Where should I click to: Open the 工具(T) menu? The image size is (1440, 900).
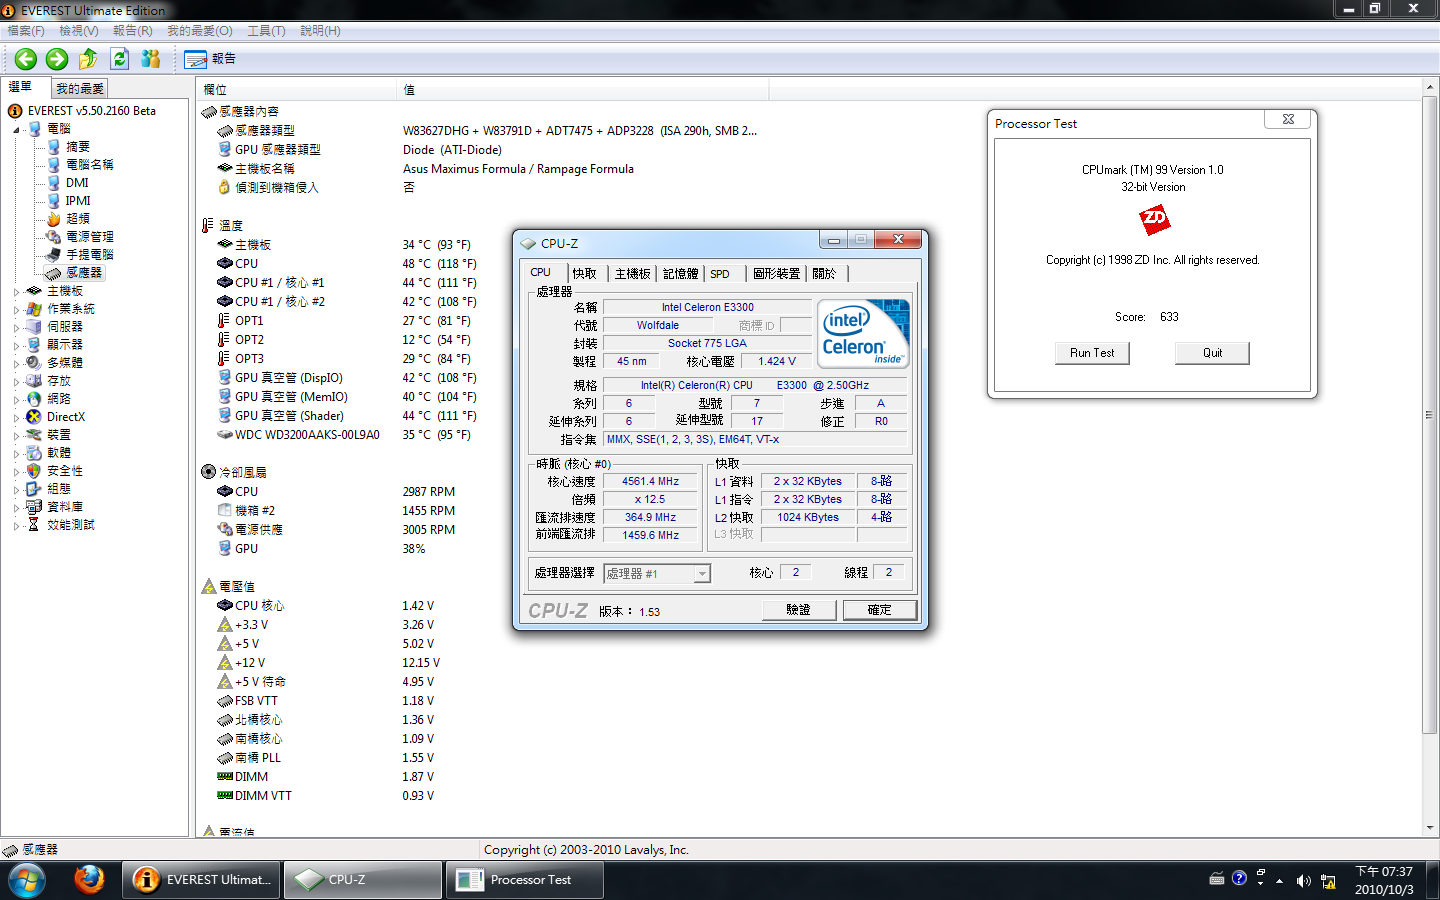tap(266, 31)
